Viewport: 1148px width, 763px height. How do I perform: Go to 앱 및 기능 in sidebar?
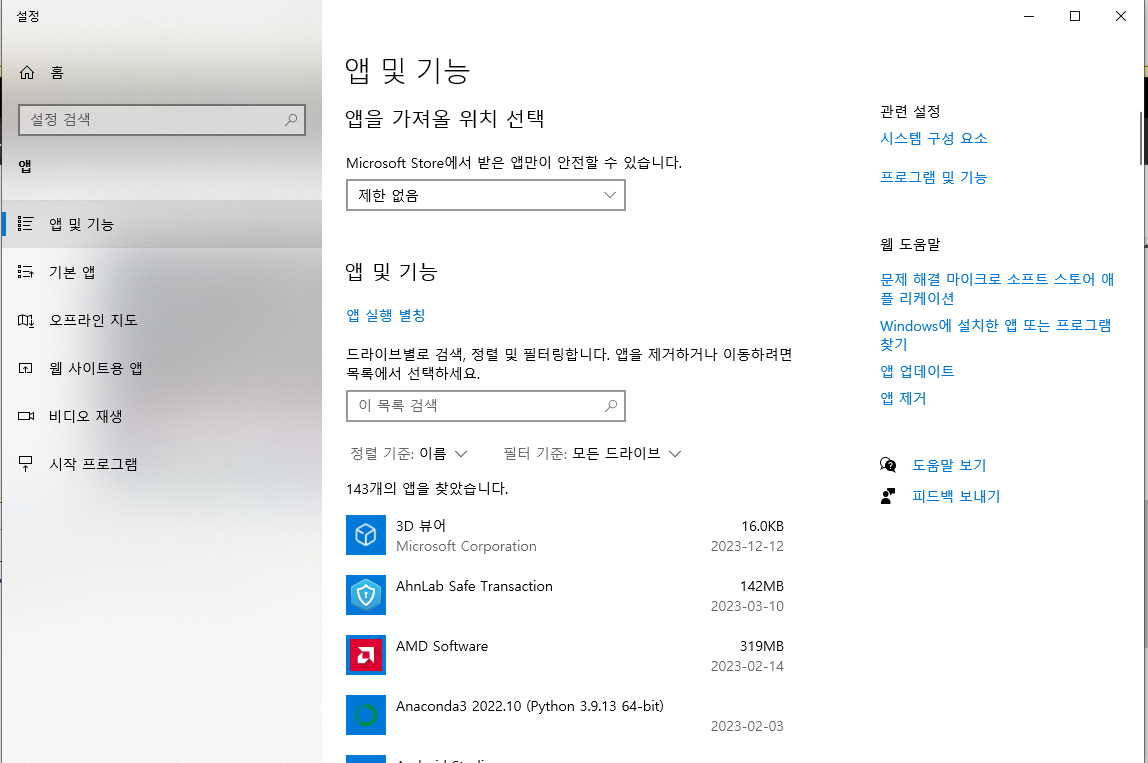pyautogui.click(x=162, y=224)
